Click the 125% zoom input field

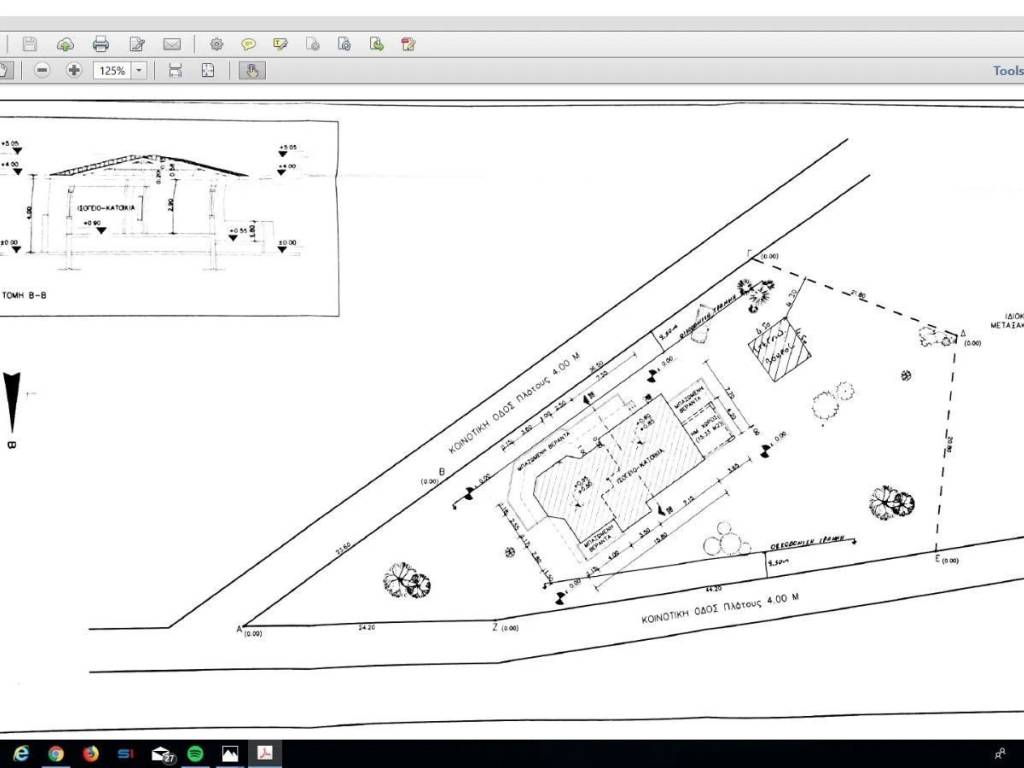[x=111, y=70]
